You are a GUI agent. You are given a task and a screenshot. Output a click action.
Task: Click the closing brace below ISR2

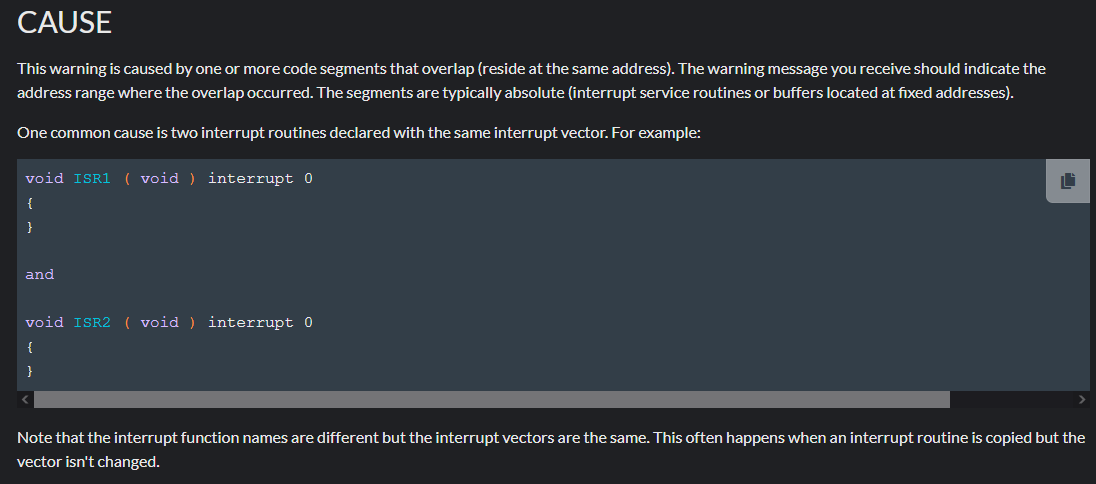(30, 370)
